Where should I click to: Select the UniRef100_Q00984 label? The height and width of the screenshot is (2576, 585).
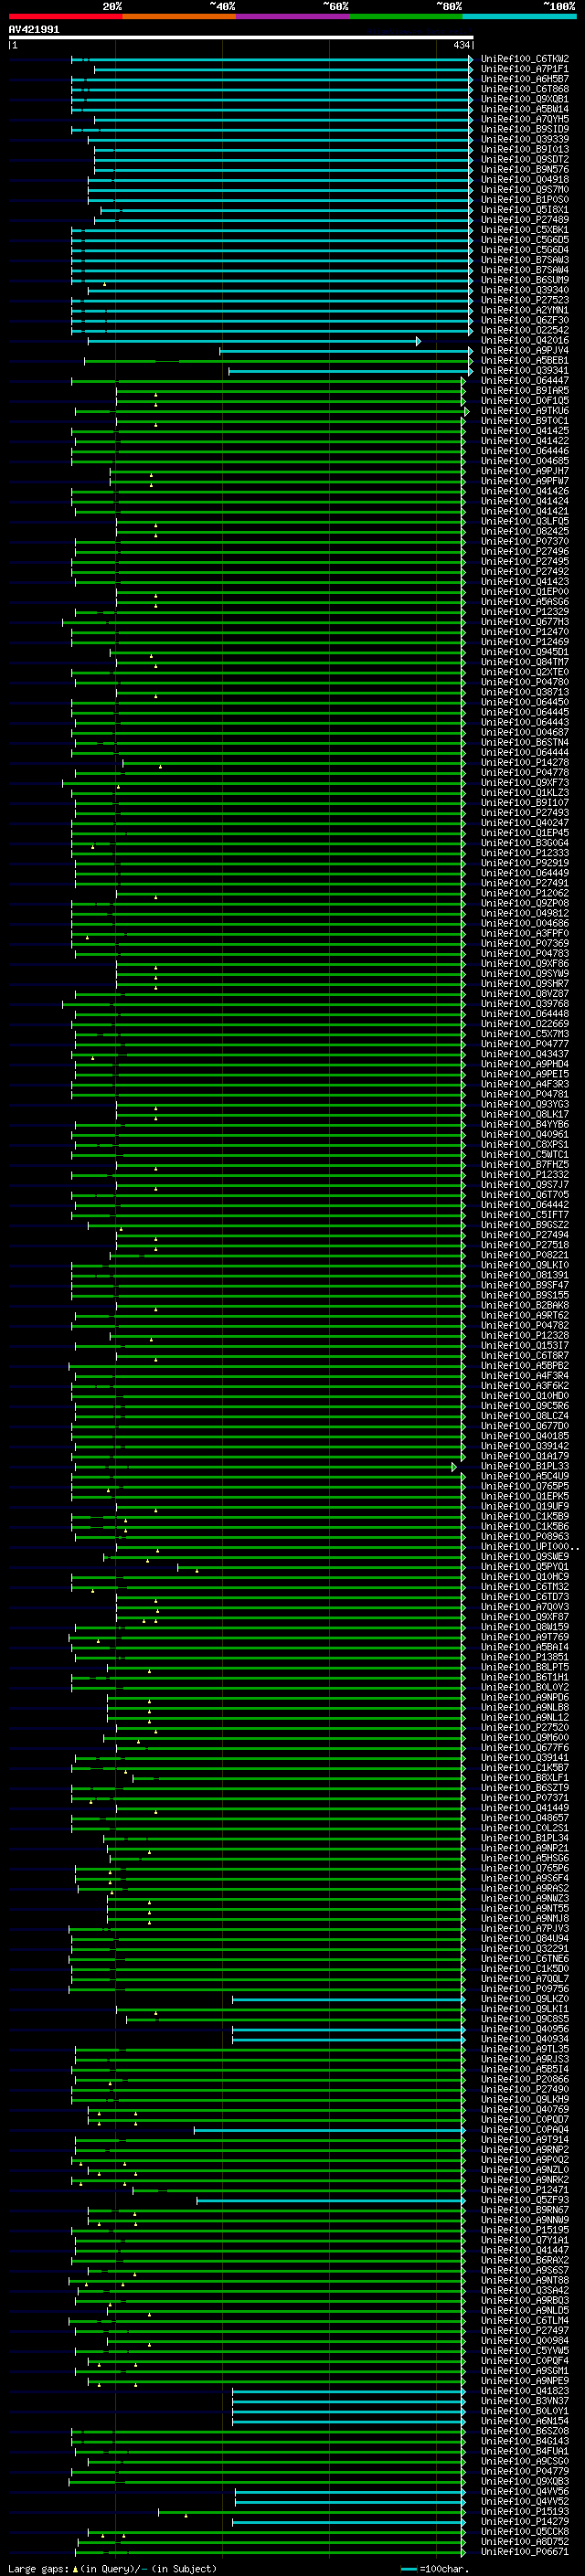525,2340
